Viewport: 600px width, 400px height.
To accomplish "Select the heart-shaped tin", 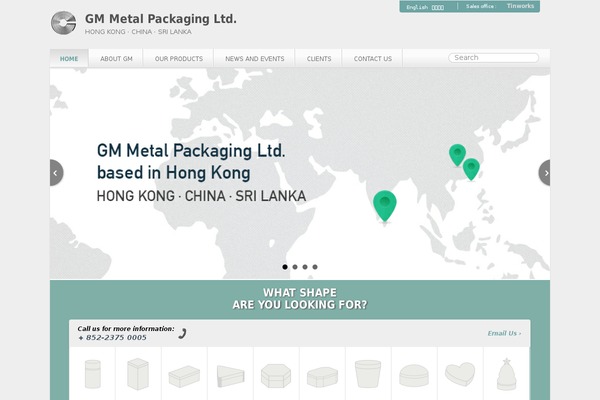I will 460,374.
